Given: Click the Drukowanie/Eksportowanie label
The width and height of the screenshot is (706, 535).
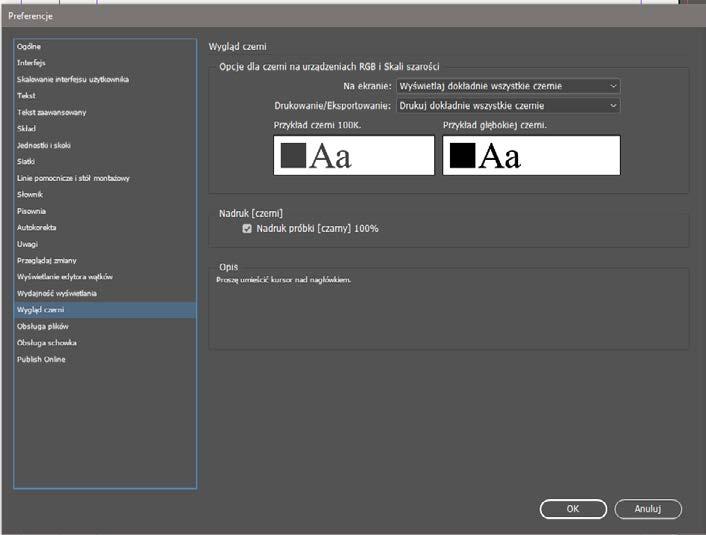Looking at the screenshot, I should pos(333,106).
